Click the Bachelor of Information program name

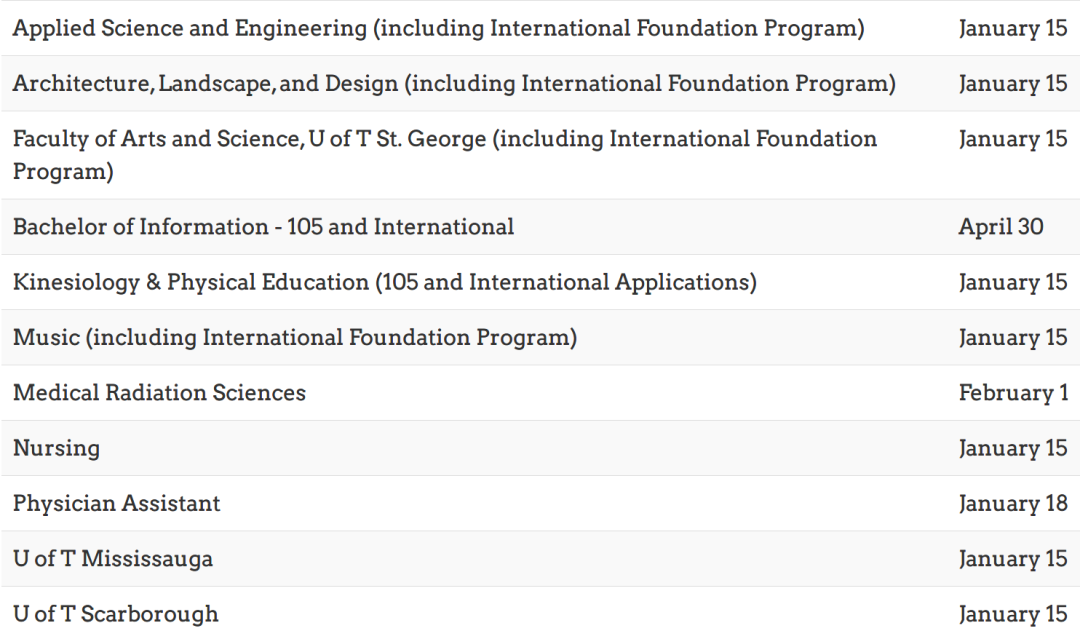(263, 227)
